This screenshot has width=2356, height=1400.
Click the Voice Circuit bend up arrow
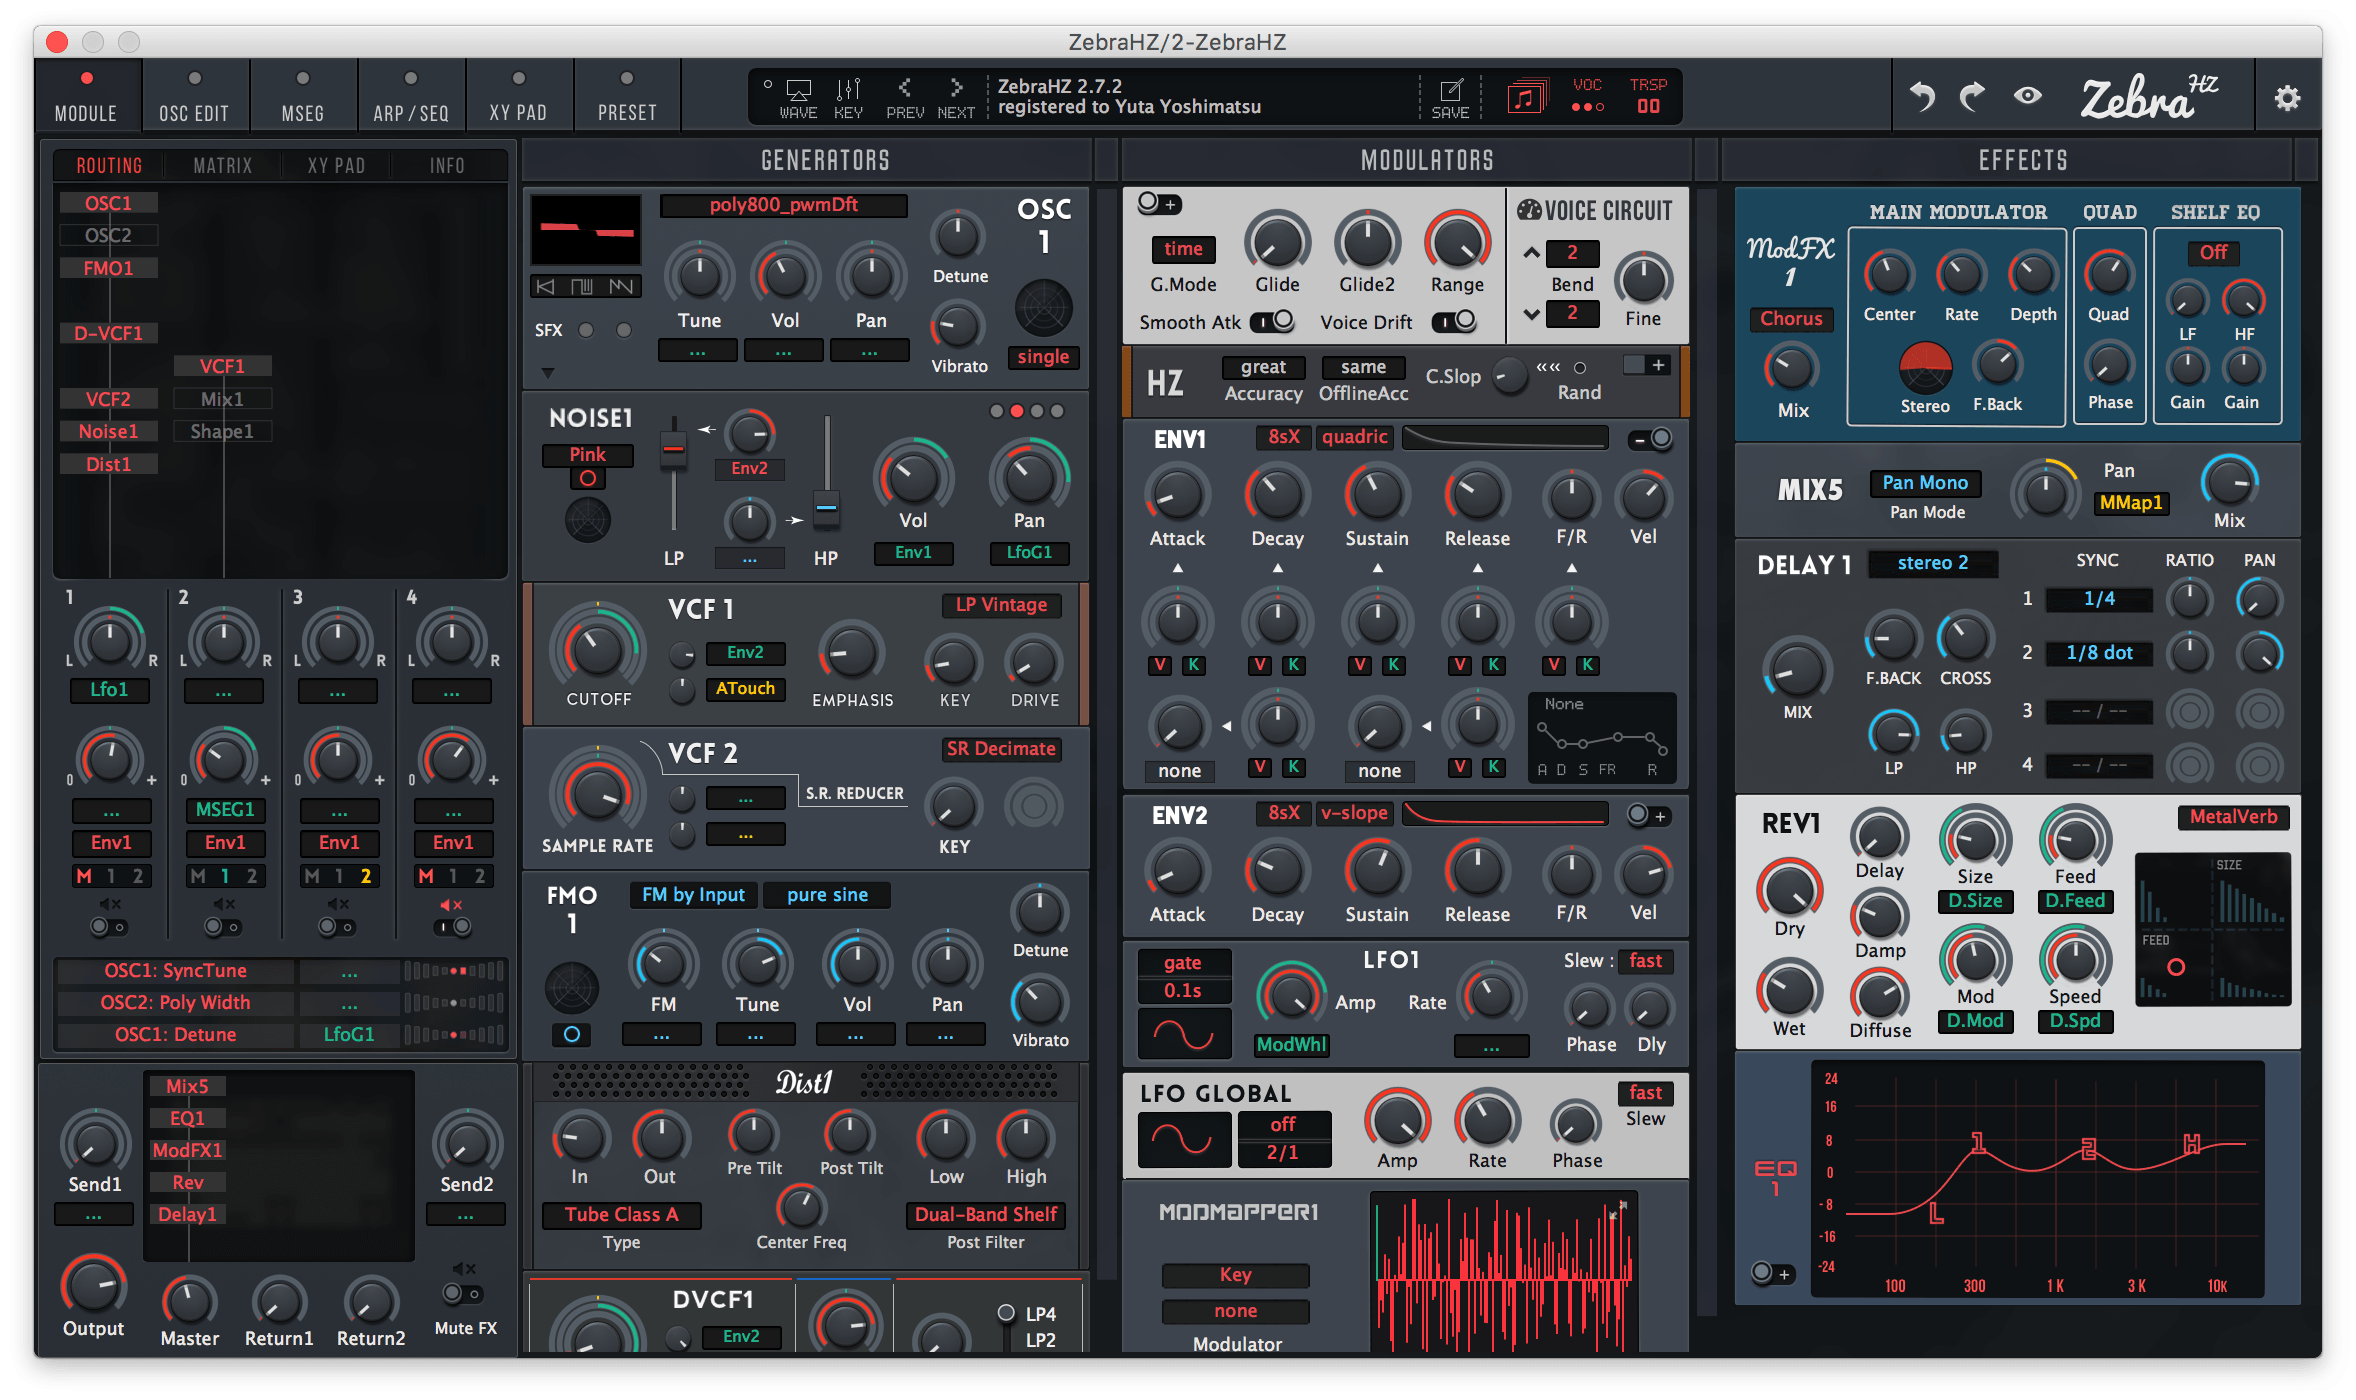pyautogui.click(x=1531, y=253)
